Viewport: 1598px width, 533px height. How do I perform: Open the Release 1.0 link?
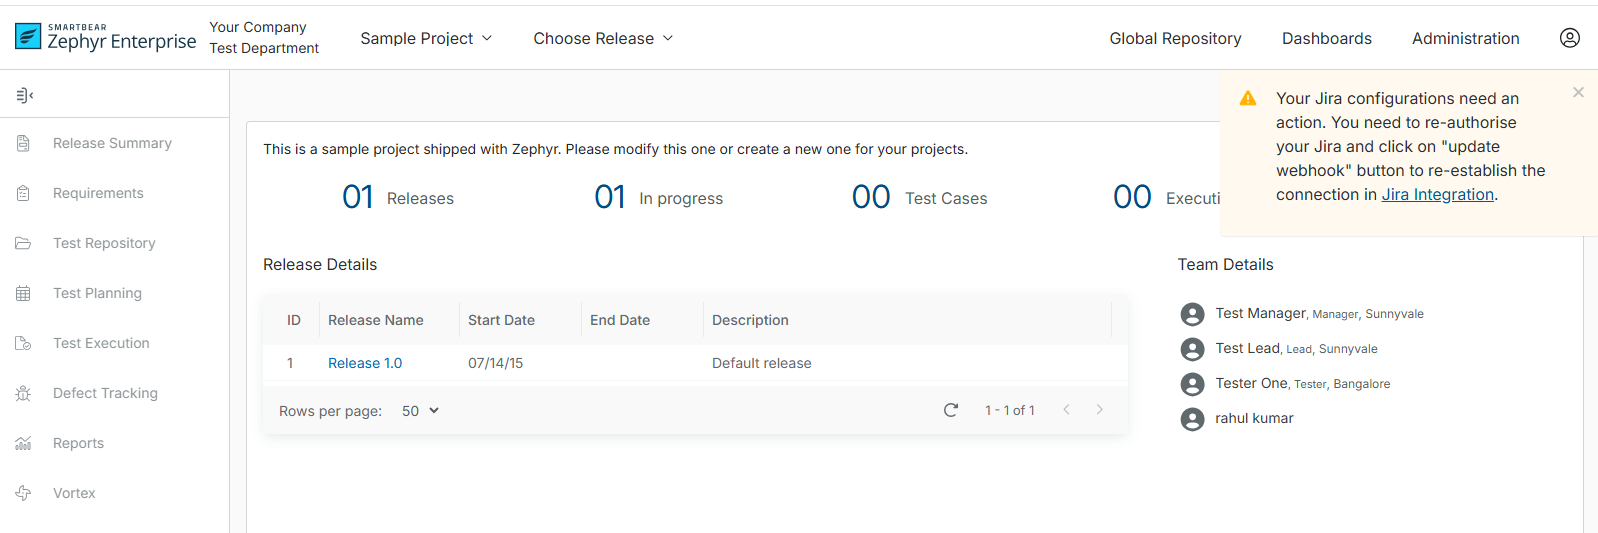365,363
